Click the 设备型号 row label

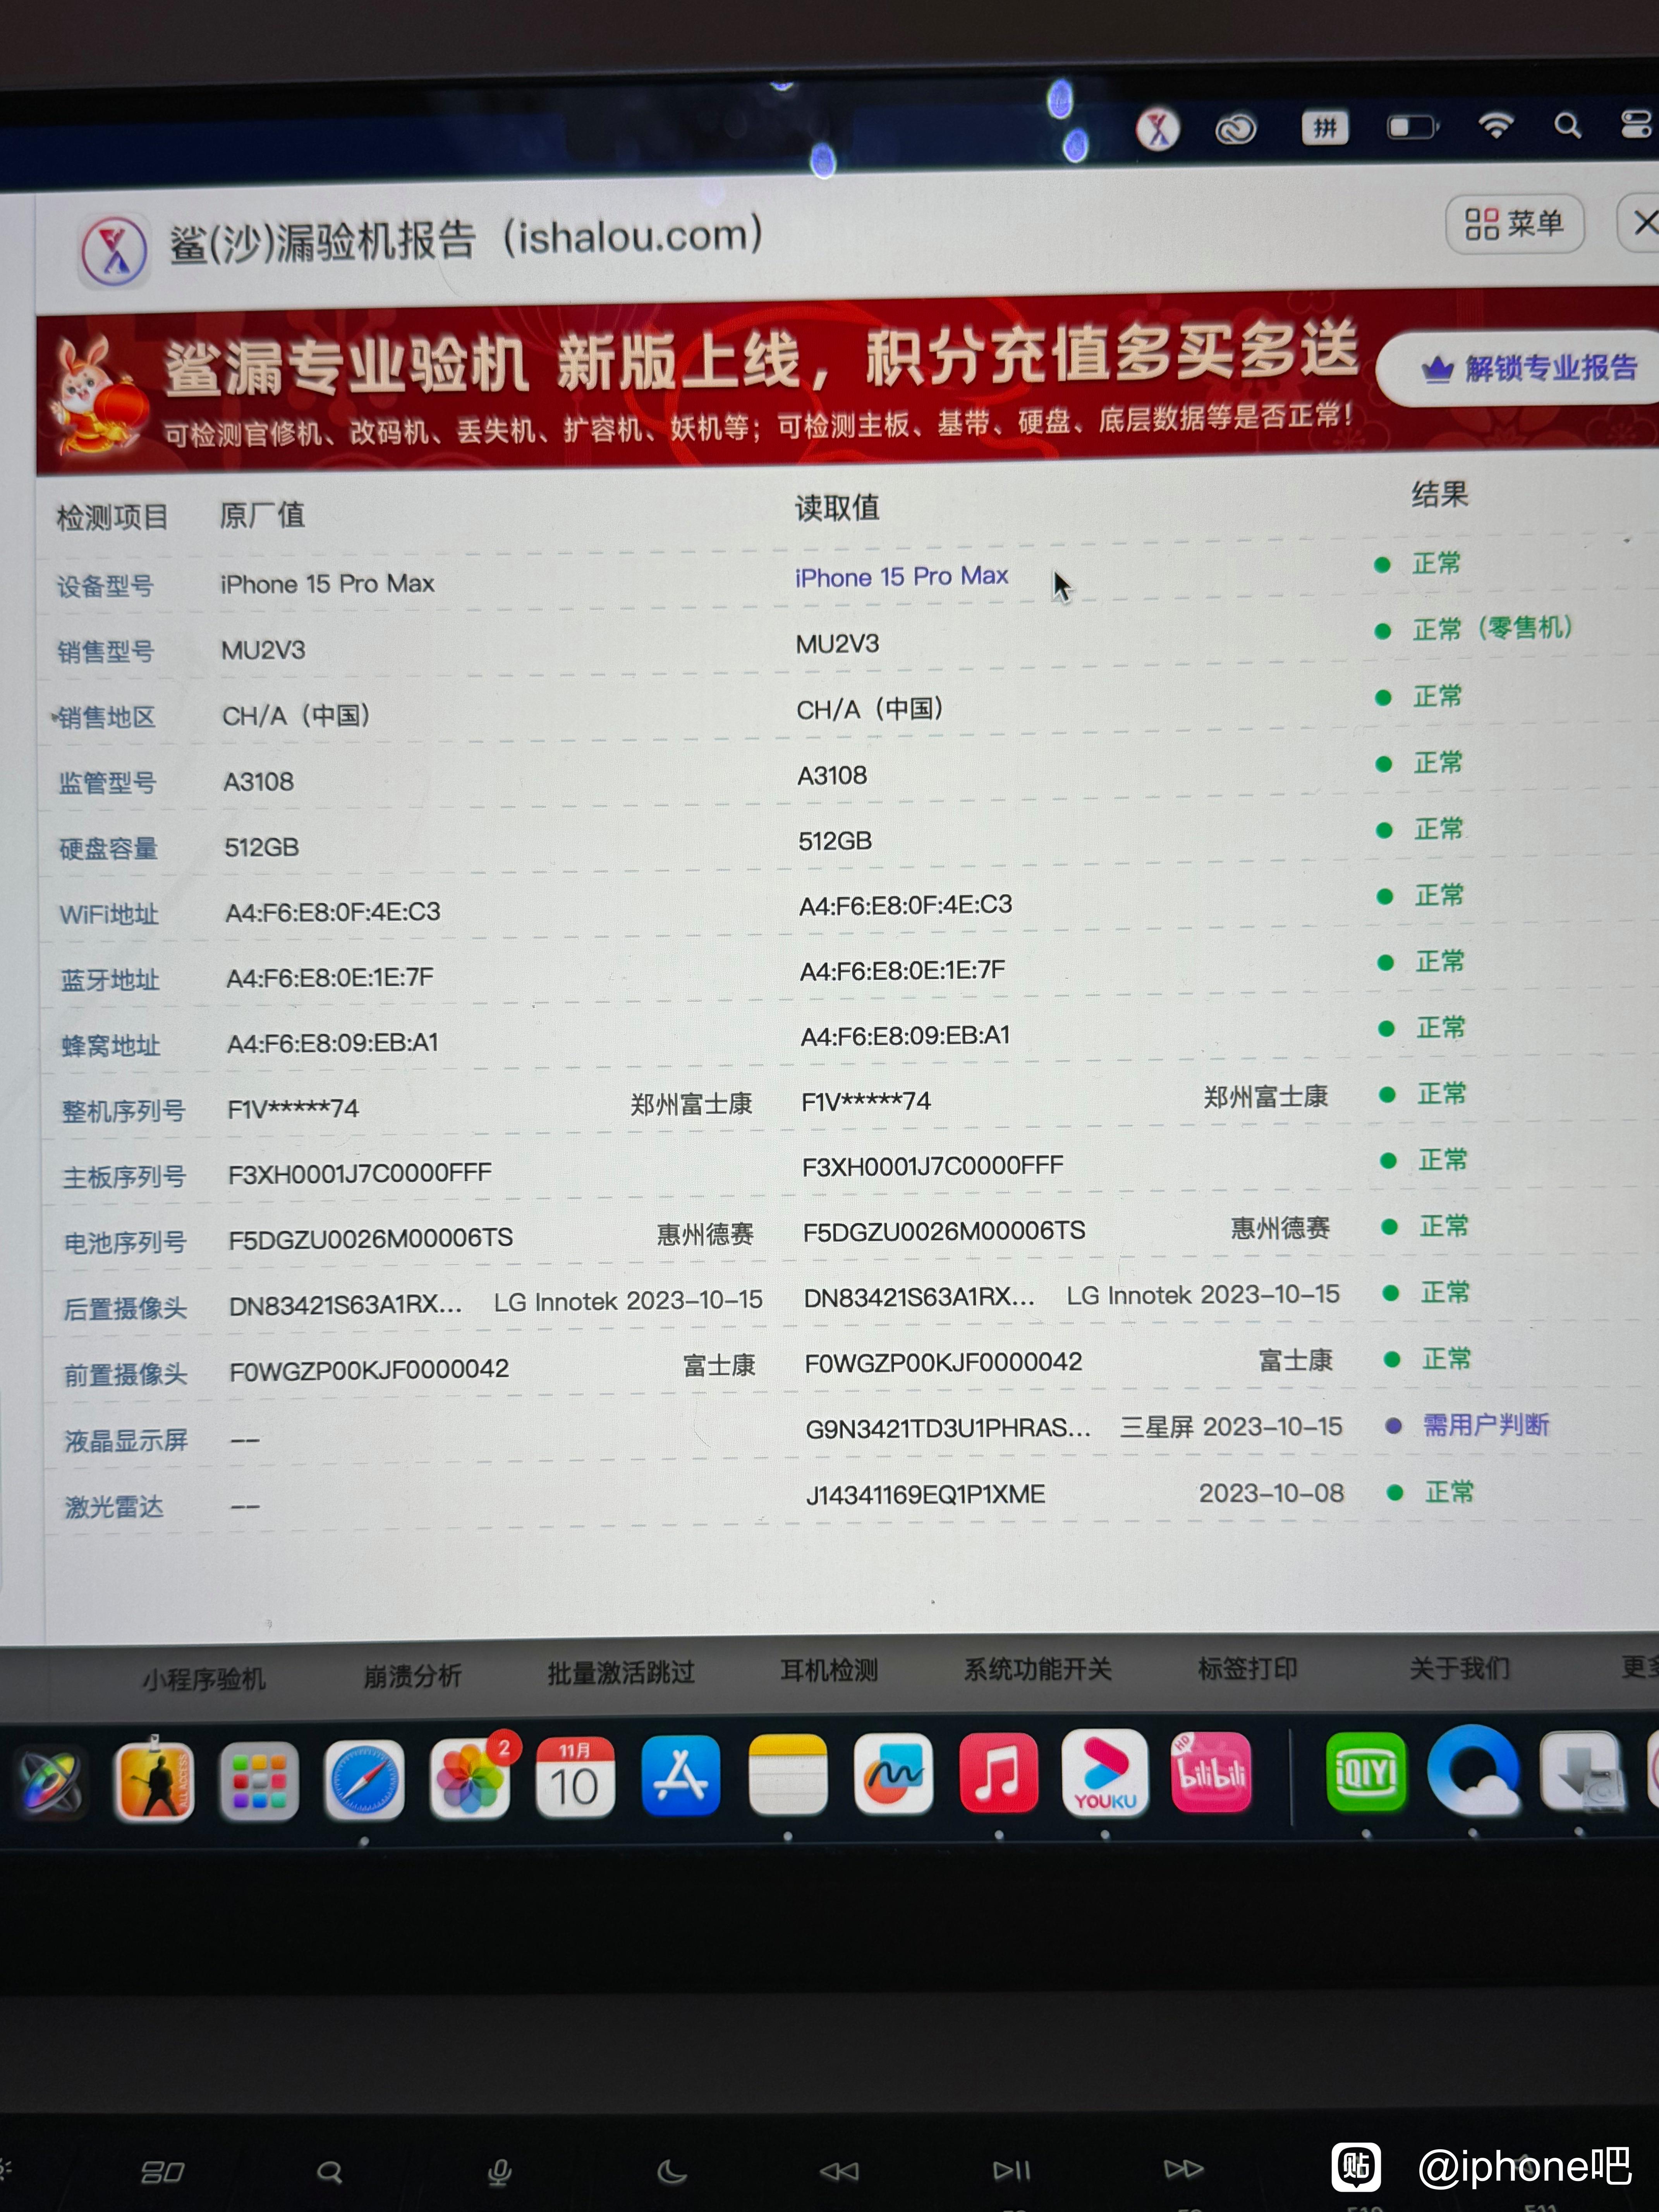click(104, 586)
